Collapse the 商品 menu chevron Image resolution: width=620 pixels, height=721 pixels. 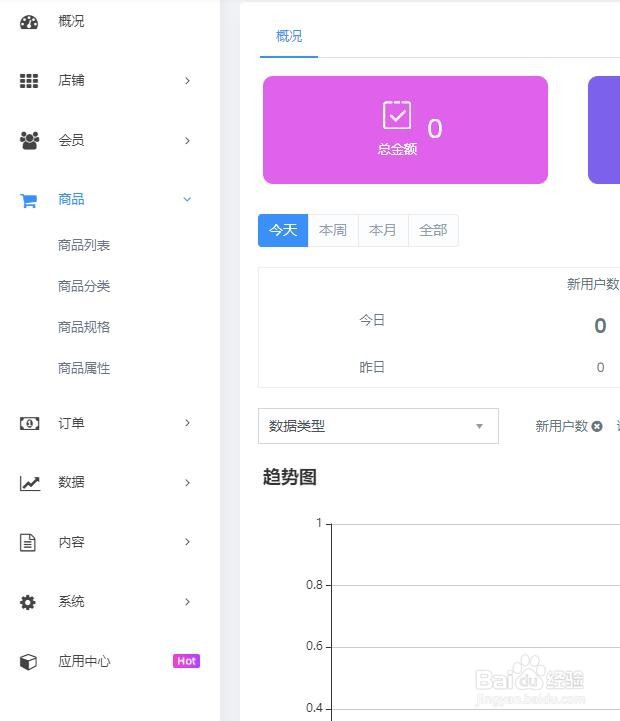[x=187, y=199]
